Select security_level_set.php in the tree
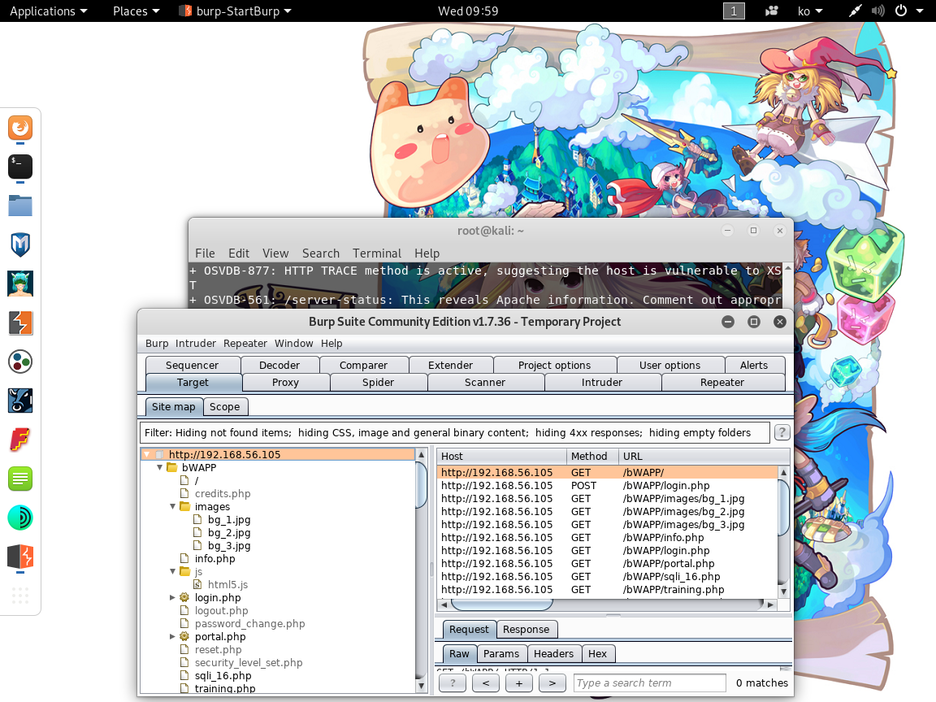 [x=248, y=663]
